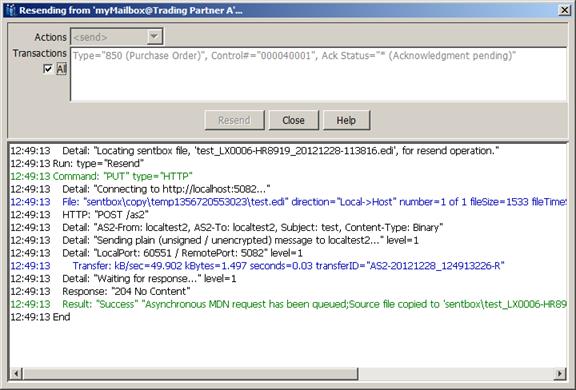Click the left arrow of horizontal scrollbar
Viewport: 576px width, 390px height.
[x=16, y=374]
